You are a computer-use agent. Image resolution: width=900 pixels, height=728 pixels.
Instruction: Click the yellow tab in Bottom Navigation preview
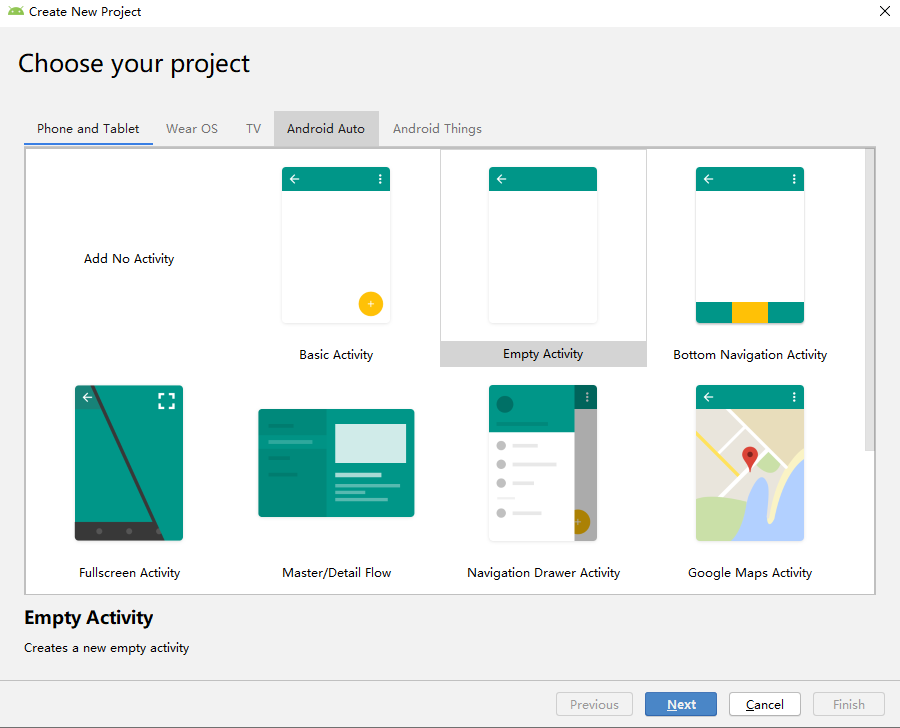coord(750,312)
